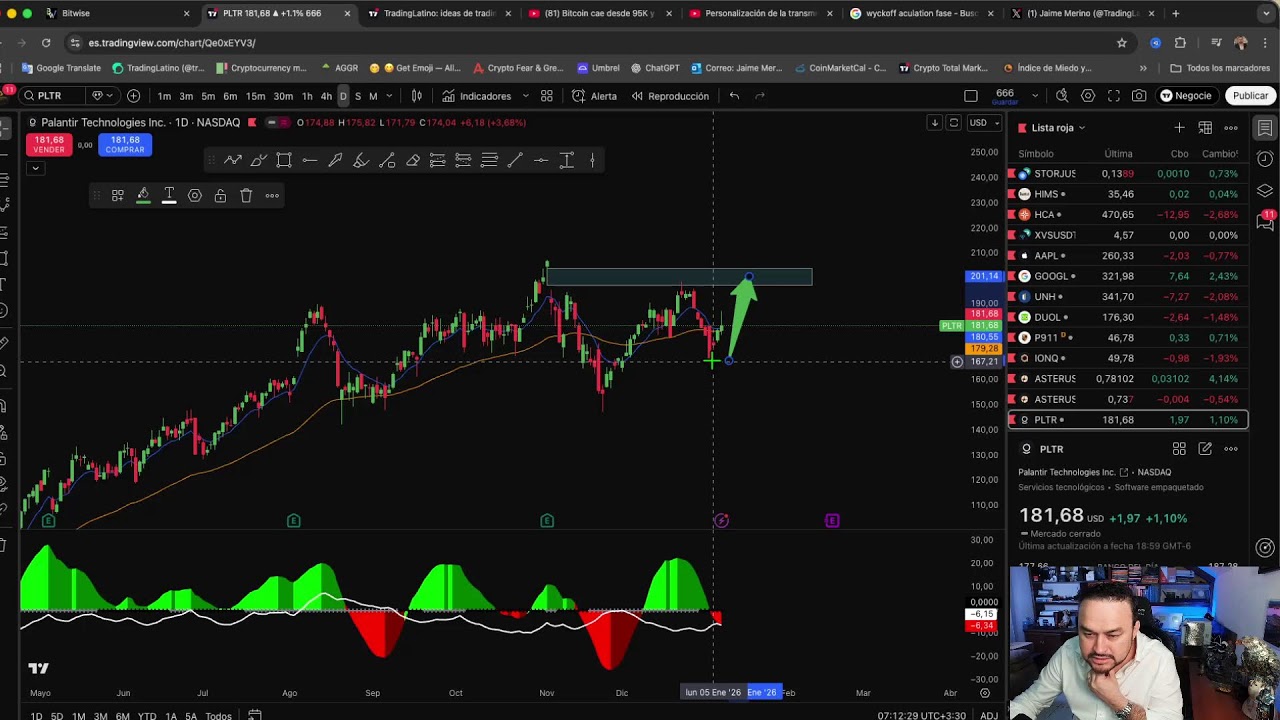Open more options in drawing edit toolbar
Screen dimensions: 1280x720
pyautogui.click(x=272, y=196)
